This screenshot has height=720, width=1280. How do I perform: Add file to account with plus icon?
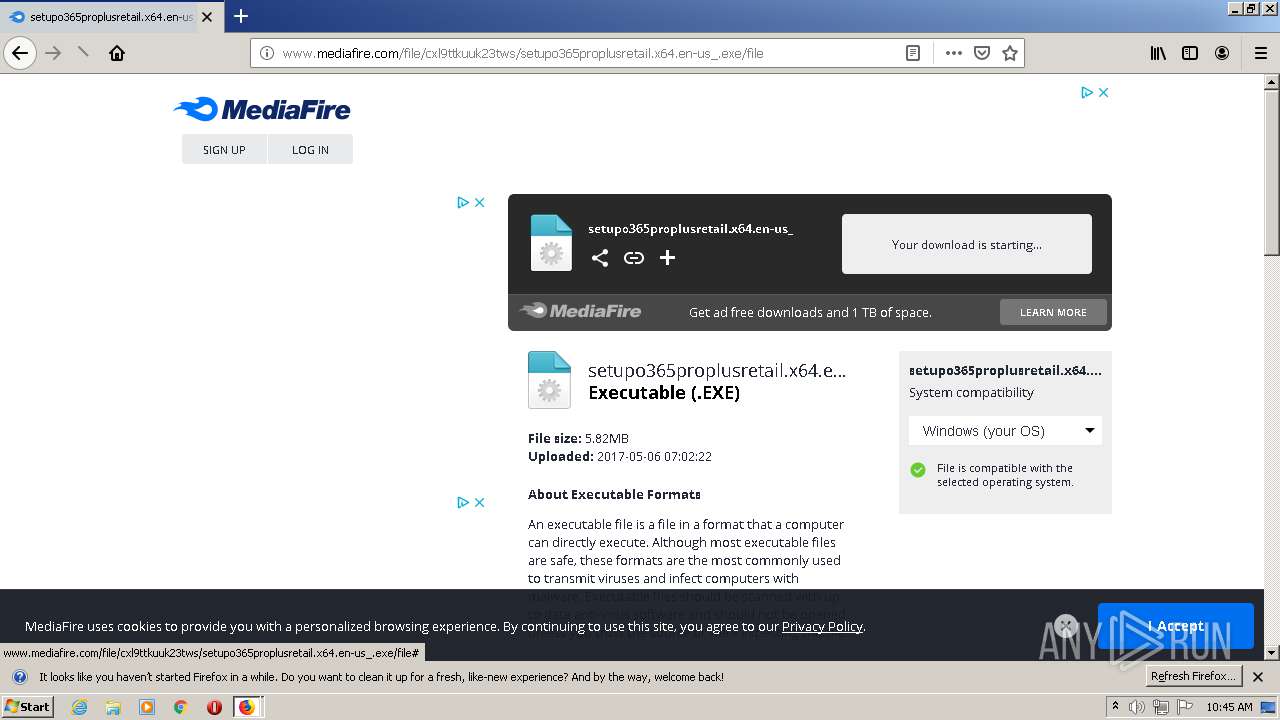(668, 258)
